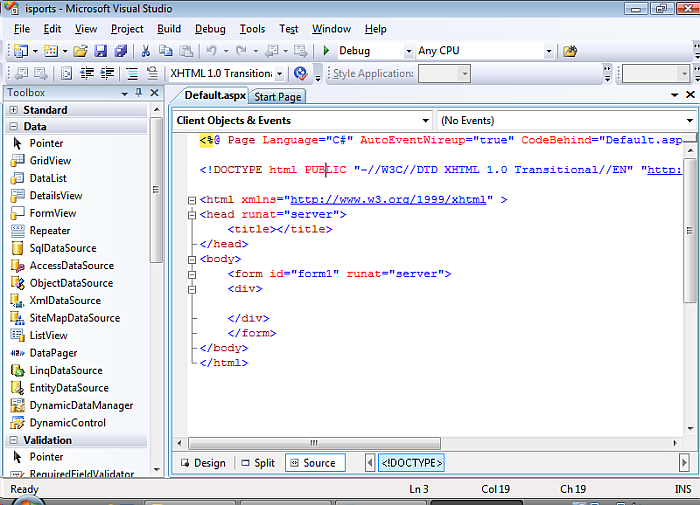Image resolution: width=700 pixels, height=505 pixels.
Task: Switch to the Start Page tab
Action: click(x=278, y=97)
